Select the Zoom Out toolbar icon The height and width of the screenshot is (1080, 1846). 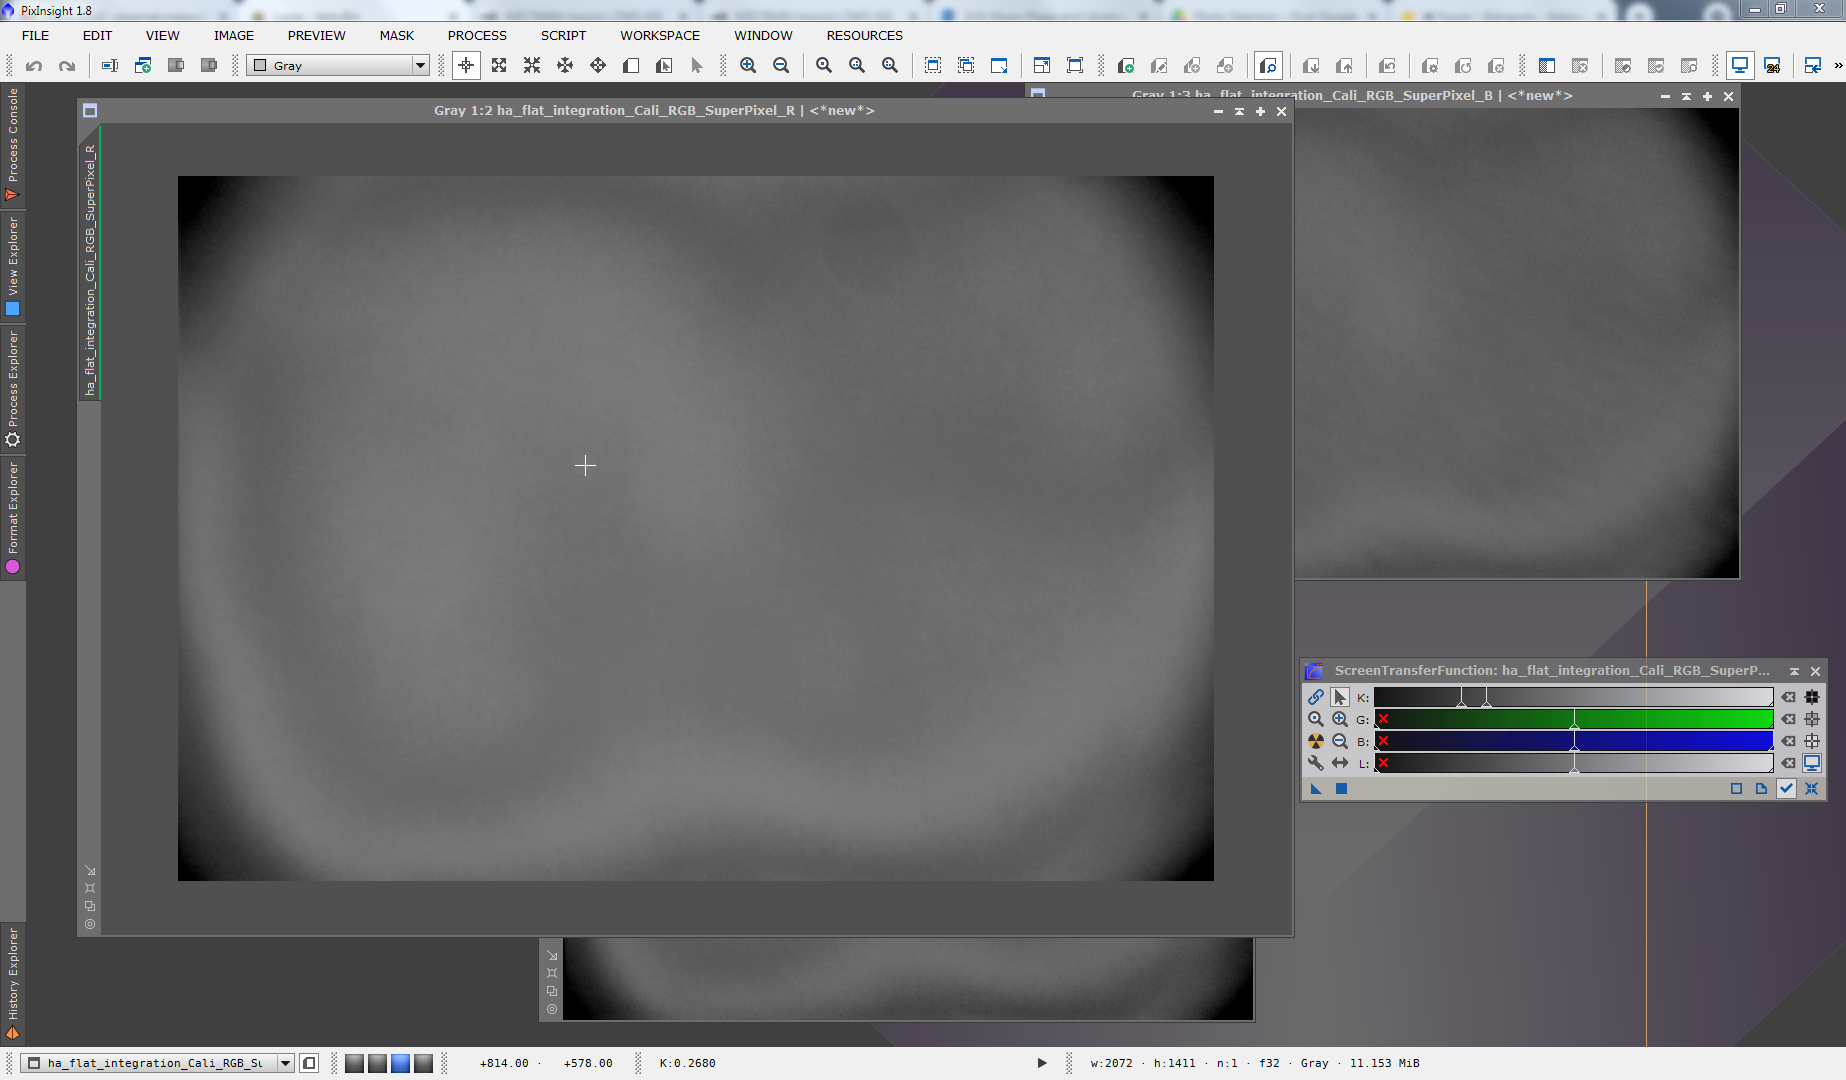click(x=781, y=66)
